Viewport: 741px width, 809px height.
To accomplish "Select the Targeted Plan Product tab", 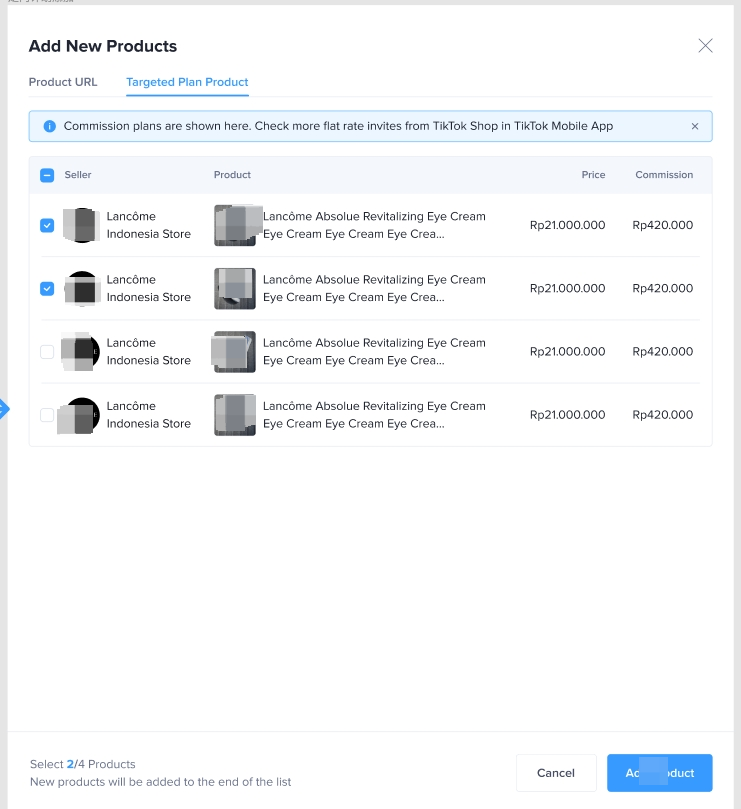I will pos(187,82).
